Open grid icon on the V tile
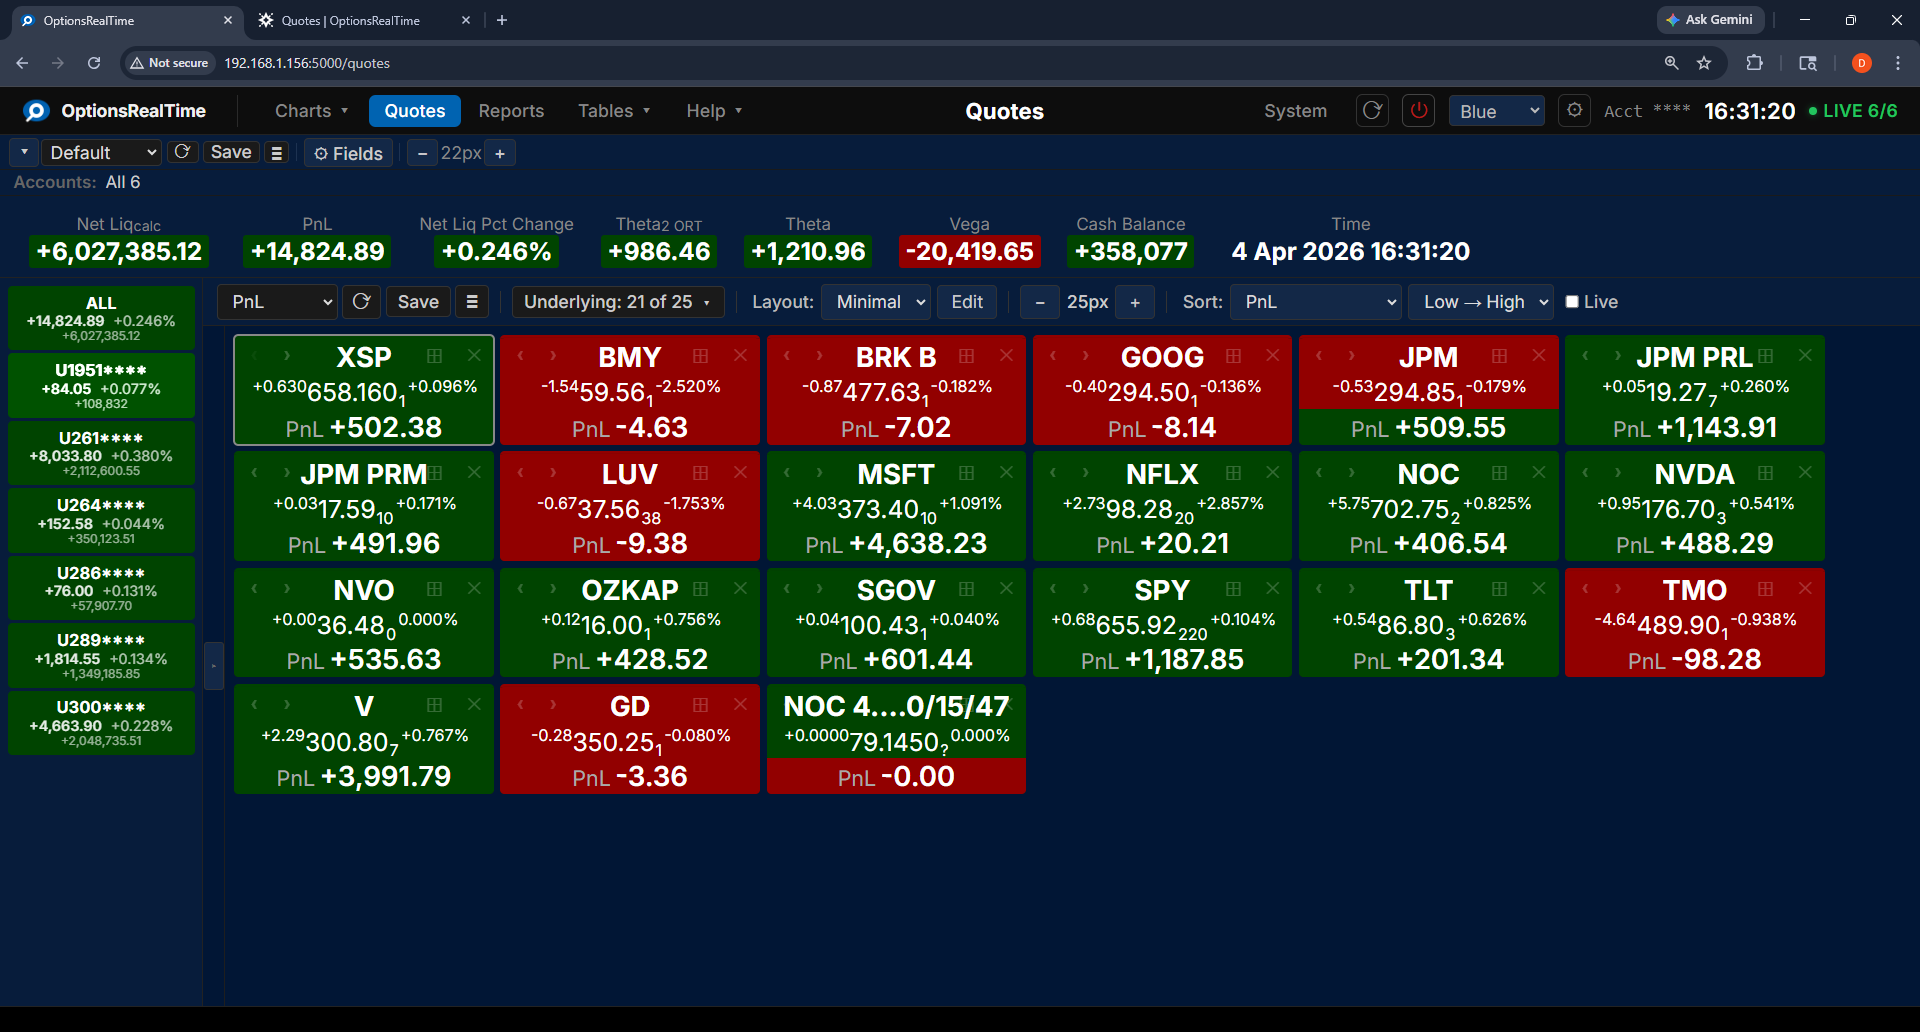The height and width of the screenshot is (1032, 1920). pos(434,705)
